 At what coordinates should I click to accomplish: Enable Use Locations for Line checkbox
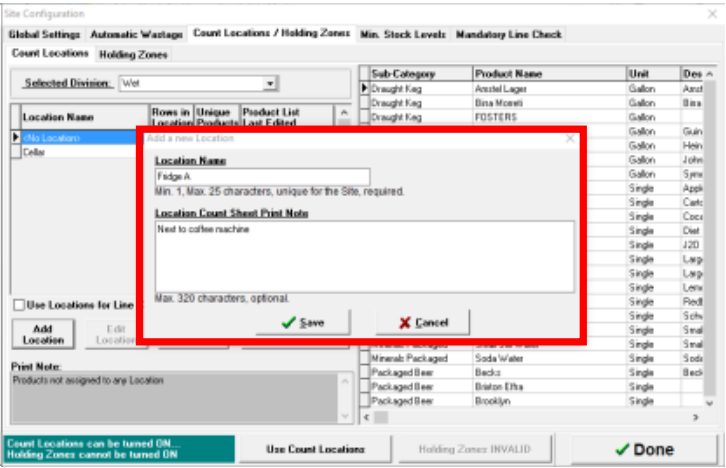click(x=18, y=304)
